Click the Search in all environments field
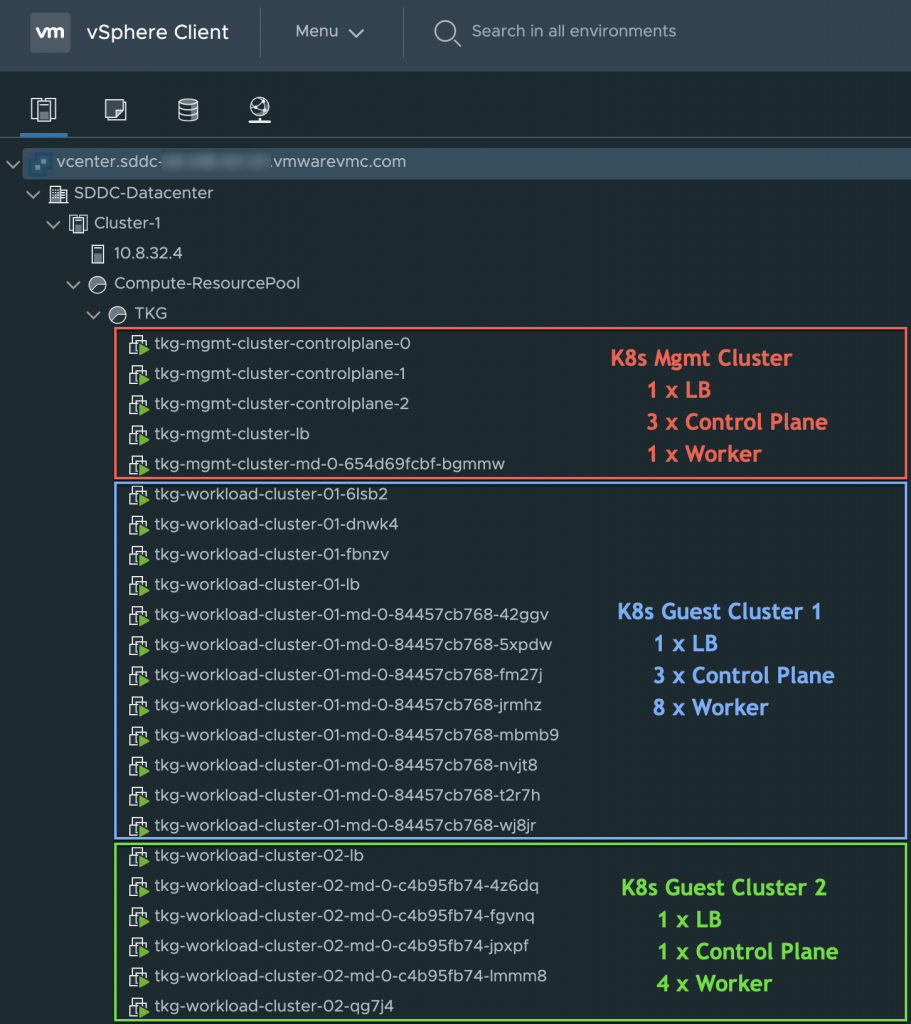Image resolution: width=911 pixels, height=1024 pixels. (573, 31)
